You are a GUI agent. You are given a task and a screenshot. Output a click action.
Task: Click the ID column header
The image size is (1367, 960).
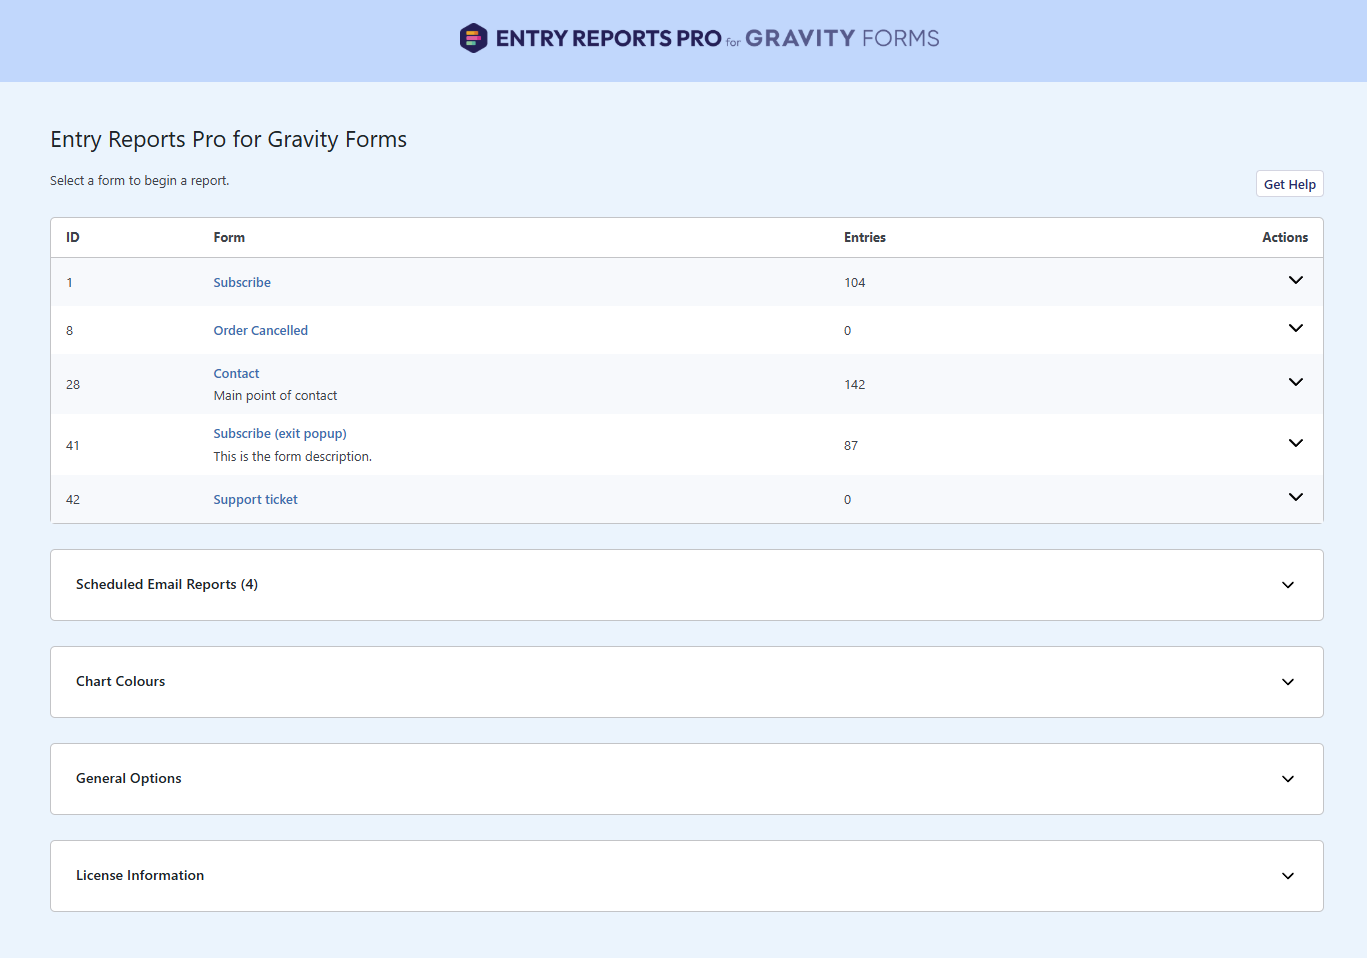click(73, 237)
